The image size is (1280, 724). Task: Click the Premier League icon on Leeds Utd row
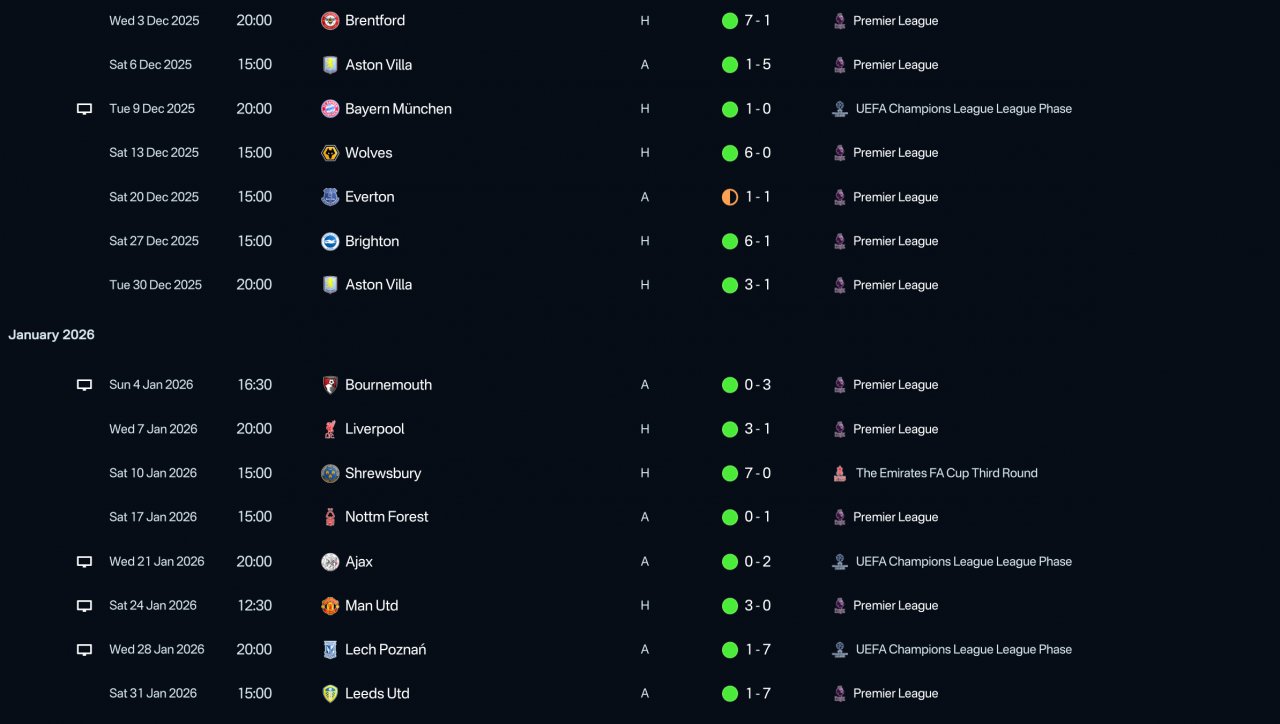[840, 693]
